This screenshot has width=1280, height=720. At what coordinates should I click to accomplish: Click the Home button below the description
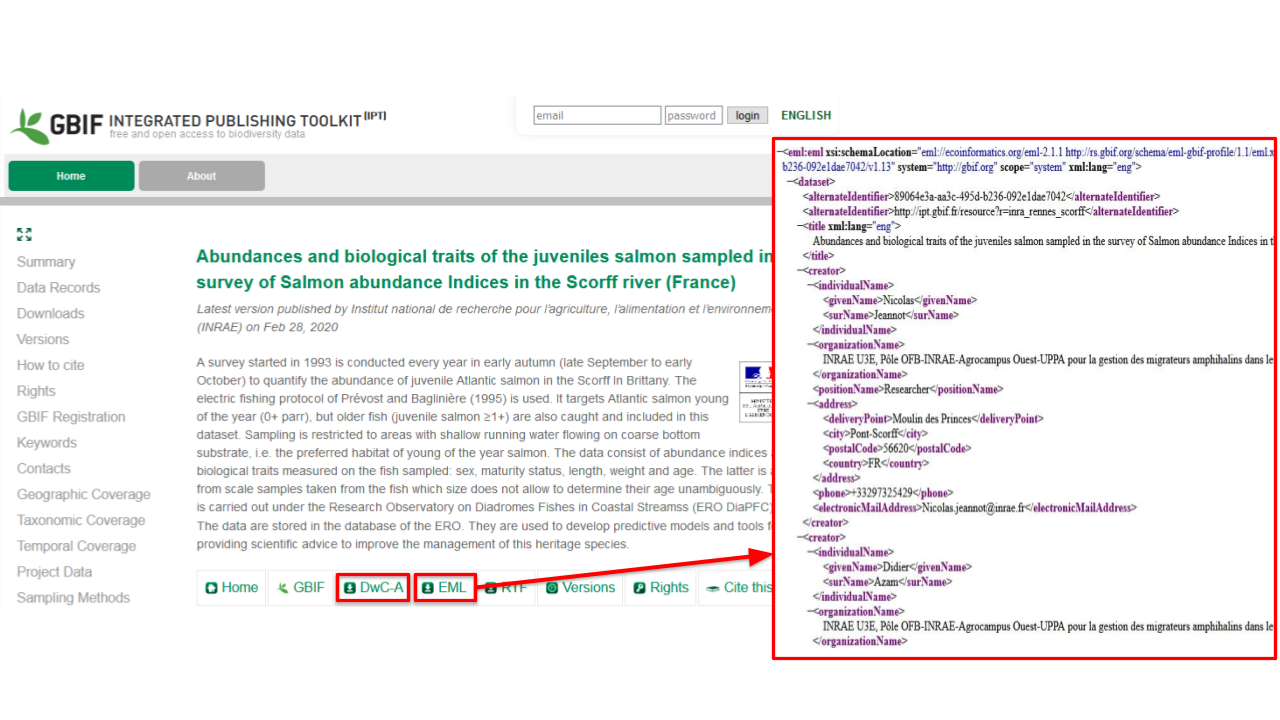tap(231, 588)
